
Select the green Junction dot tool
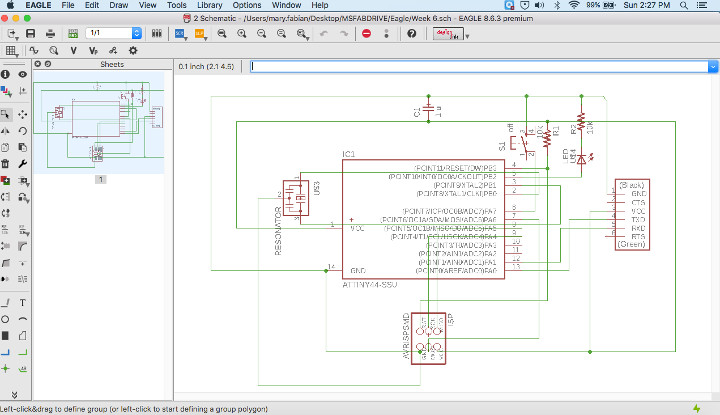6,368
